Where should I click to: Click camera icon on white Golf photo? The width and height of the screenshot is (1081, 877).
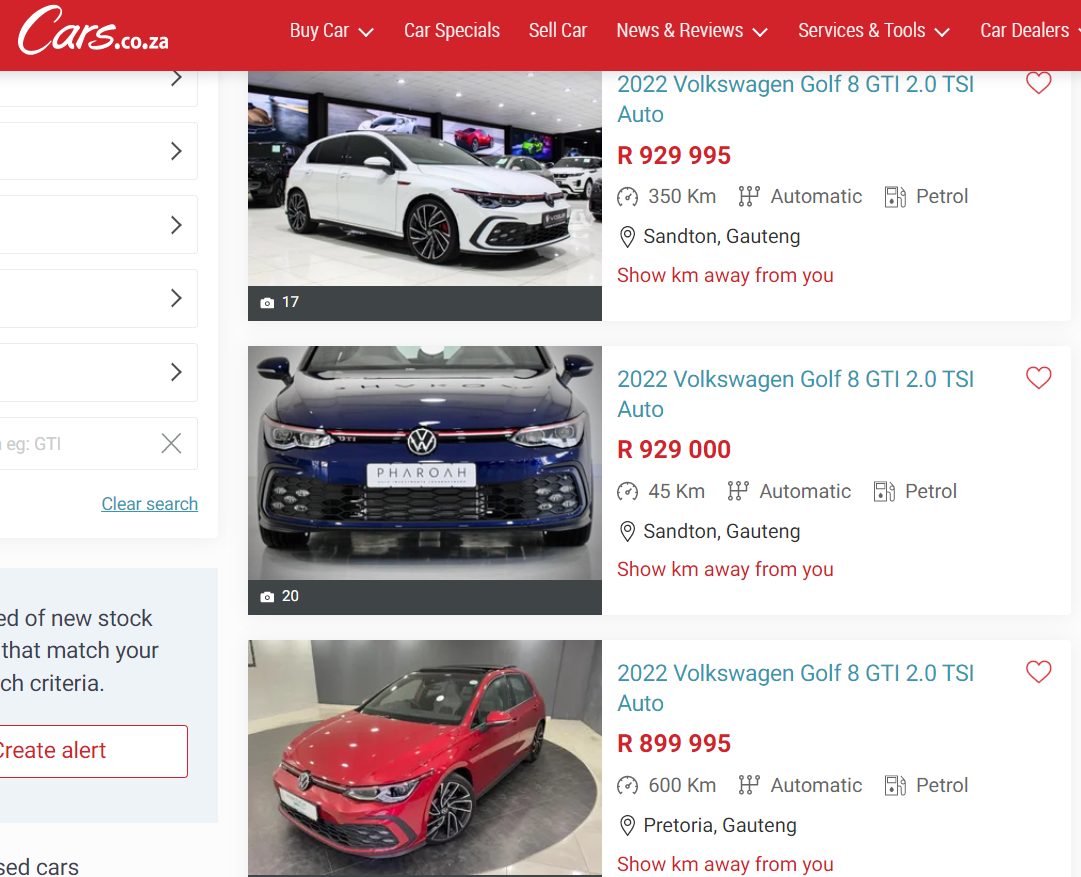coord(267,303)
